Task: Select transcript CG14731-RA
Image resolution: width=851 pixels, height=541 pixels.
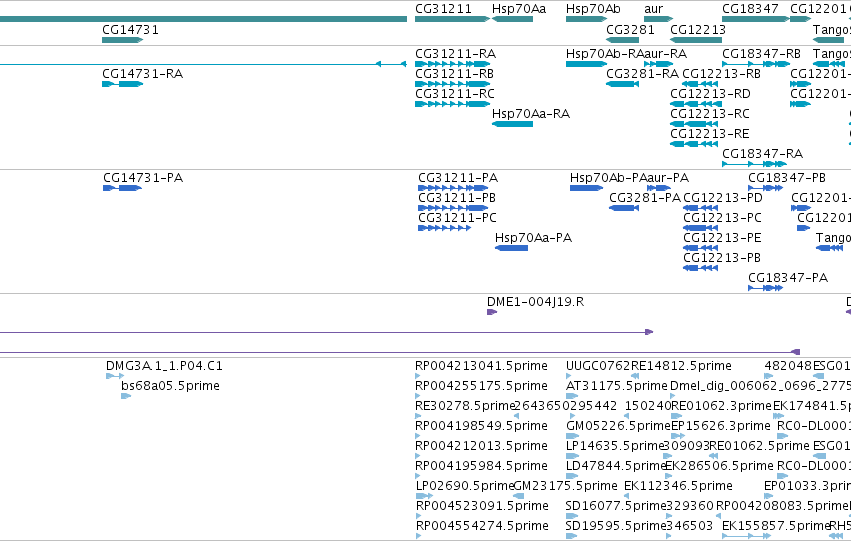Action: (123, 84)
